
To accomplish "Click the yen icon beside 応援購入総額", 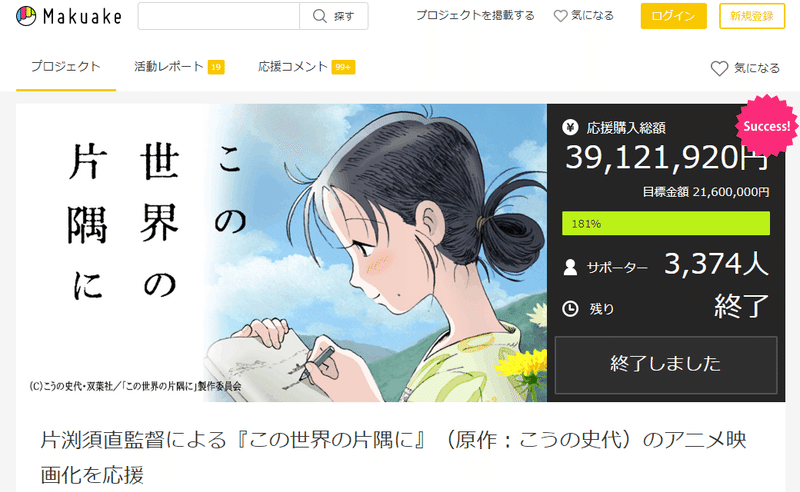I will tap(570, 127).
